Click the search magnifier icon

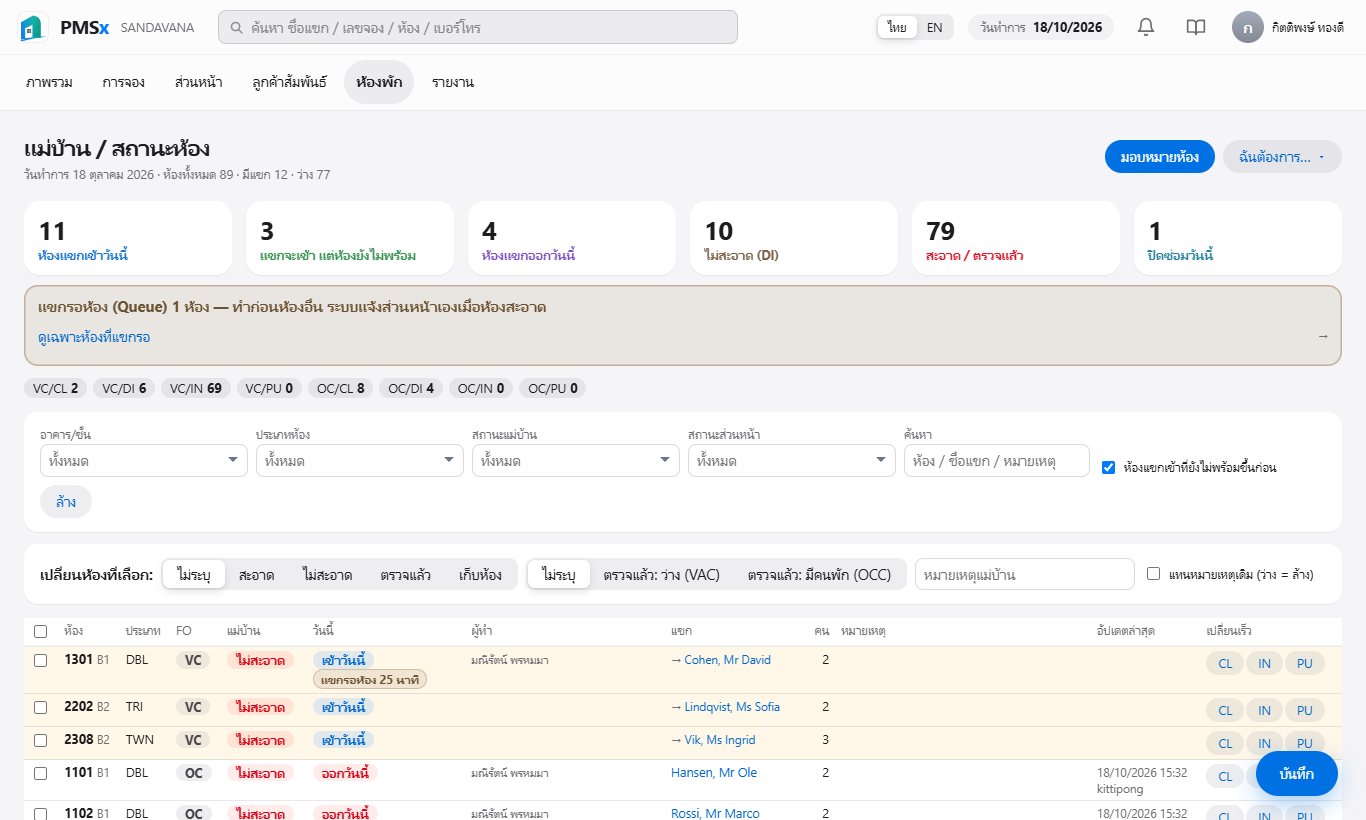(x=236, y=28)
